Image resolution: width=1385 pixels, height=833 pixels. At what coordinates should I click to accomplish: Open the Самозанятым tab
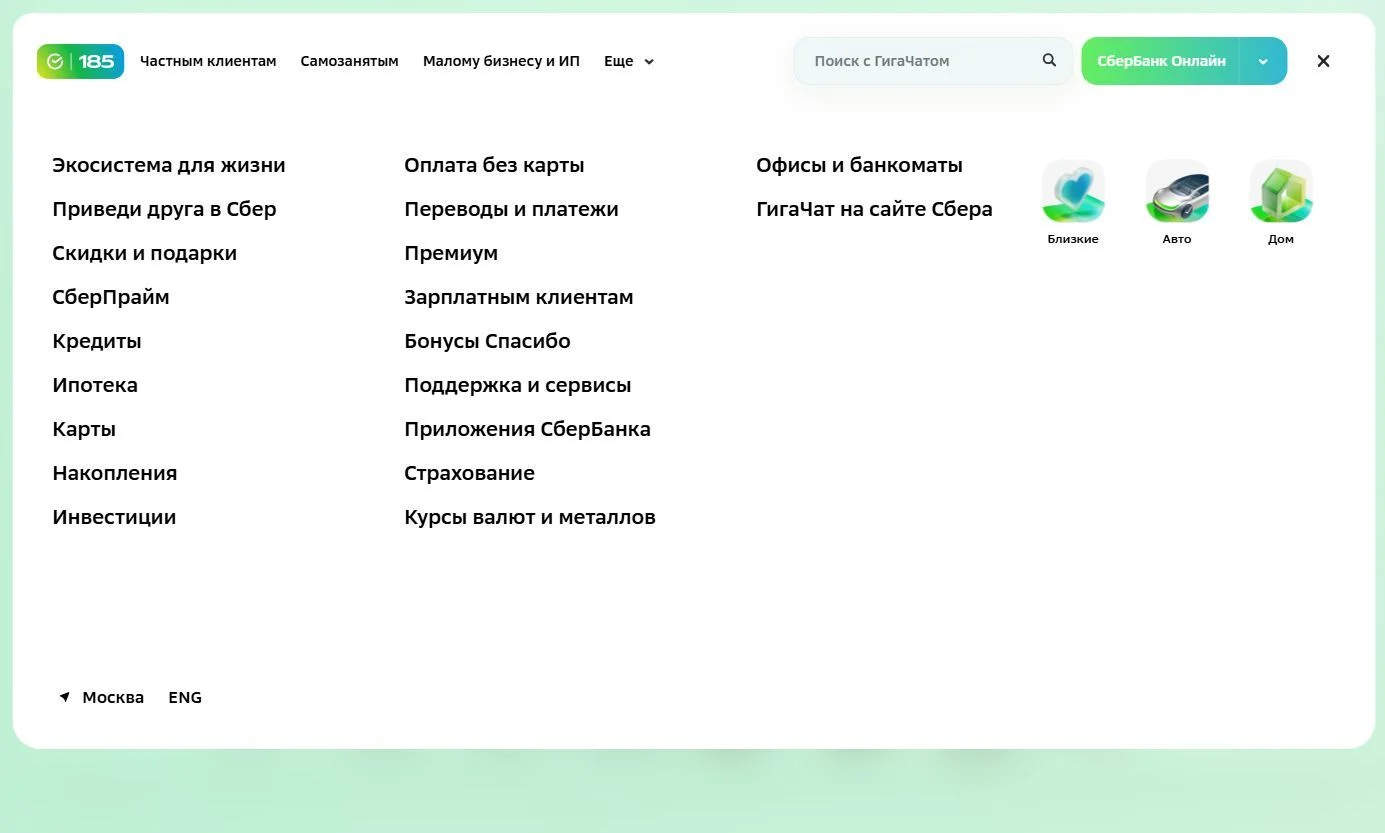[349, 61]
